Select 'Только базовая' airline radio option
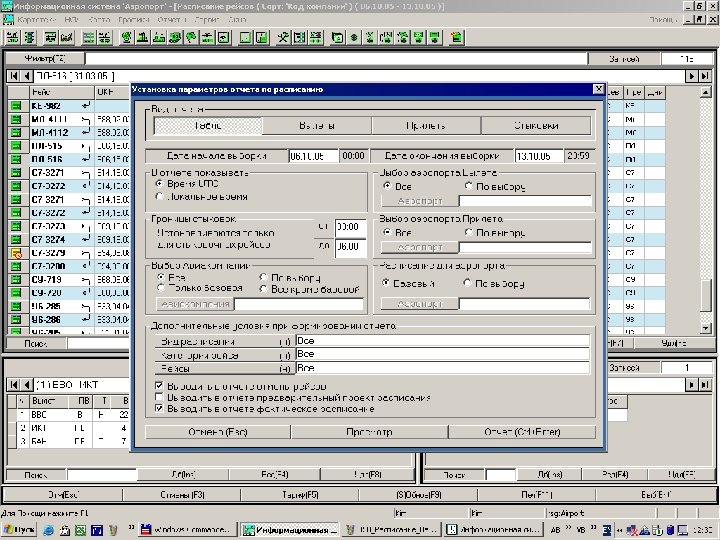This screenshot has width=720, height=540. [x=160, y=289]
